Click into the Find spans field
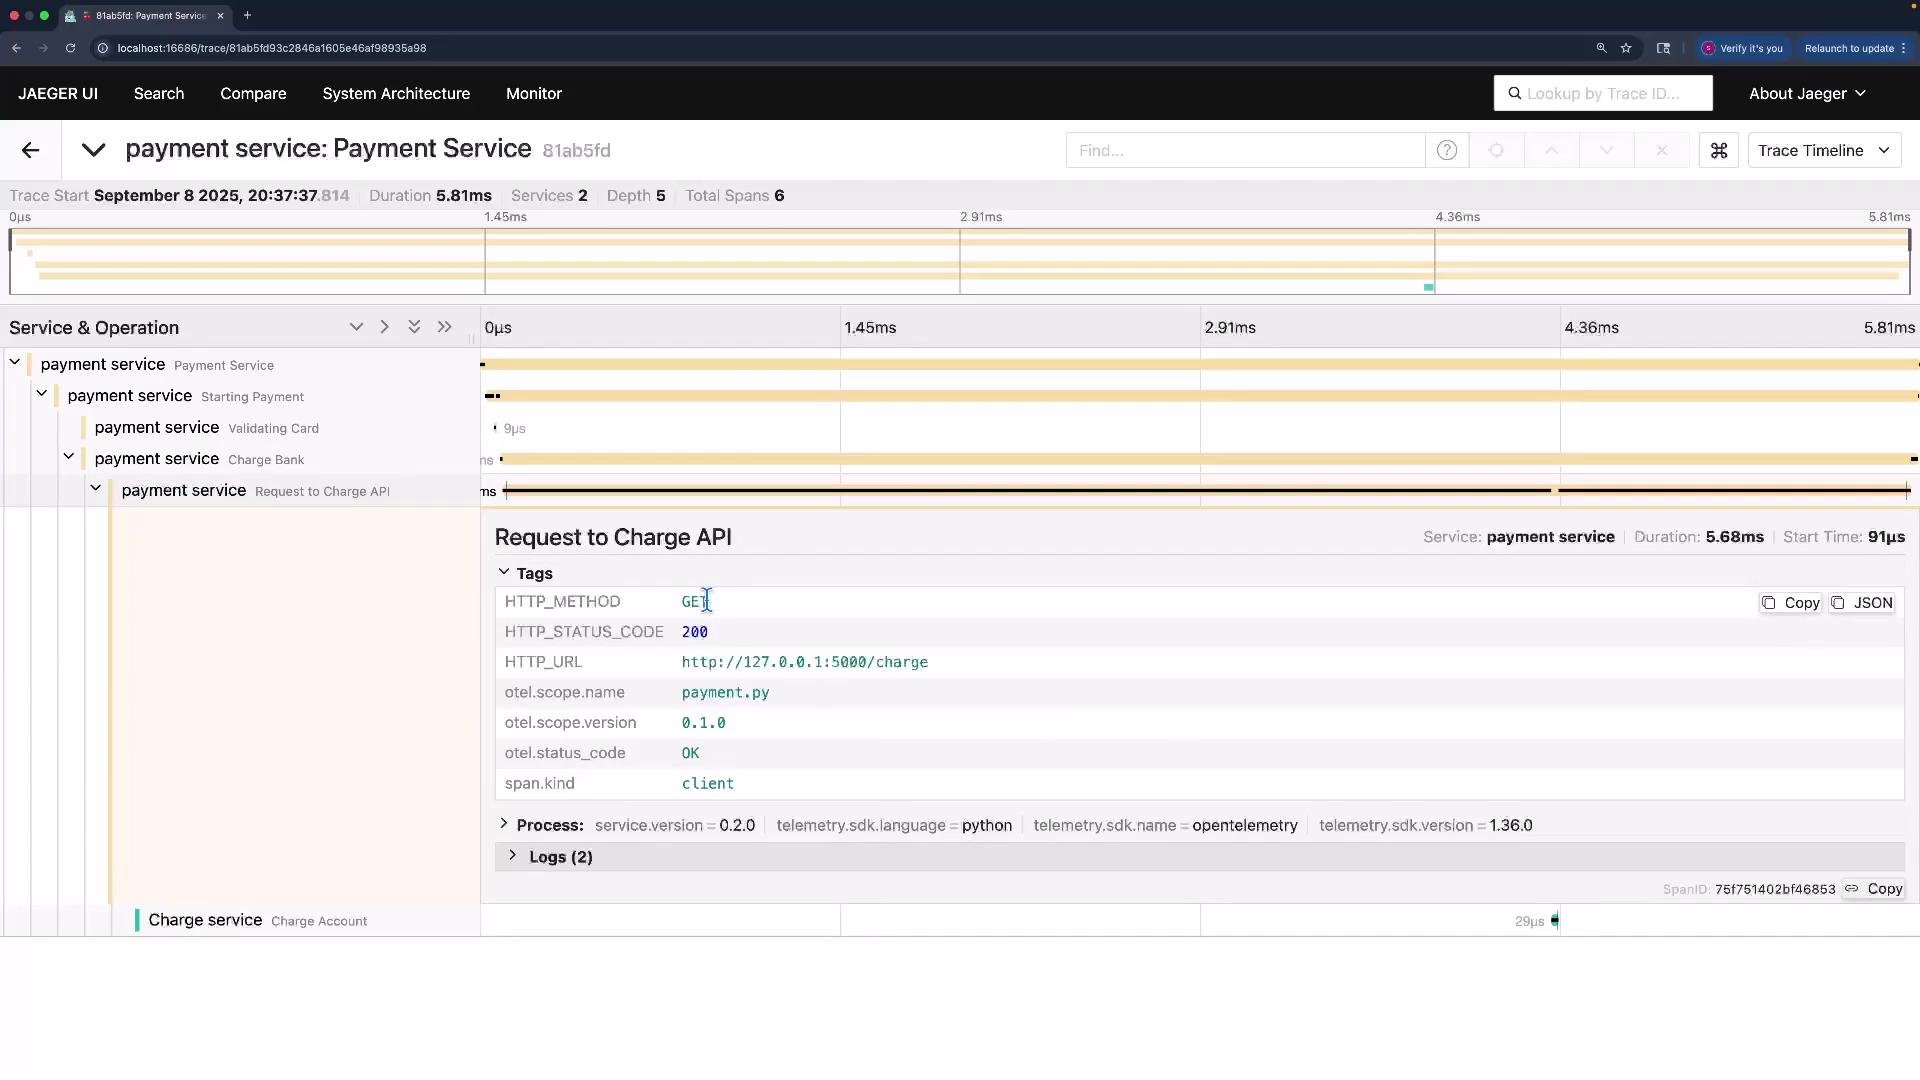 1245,150
